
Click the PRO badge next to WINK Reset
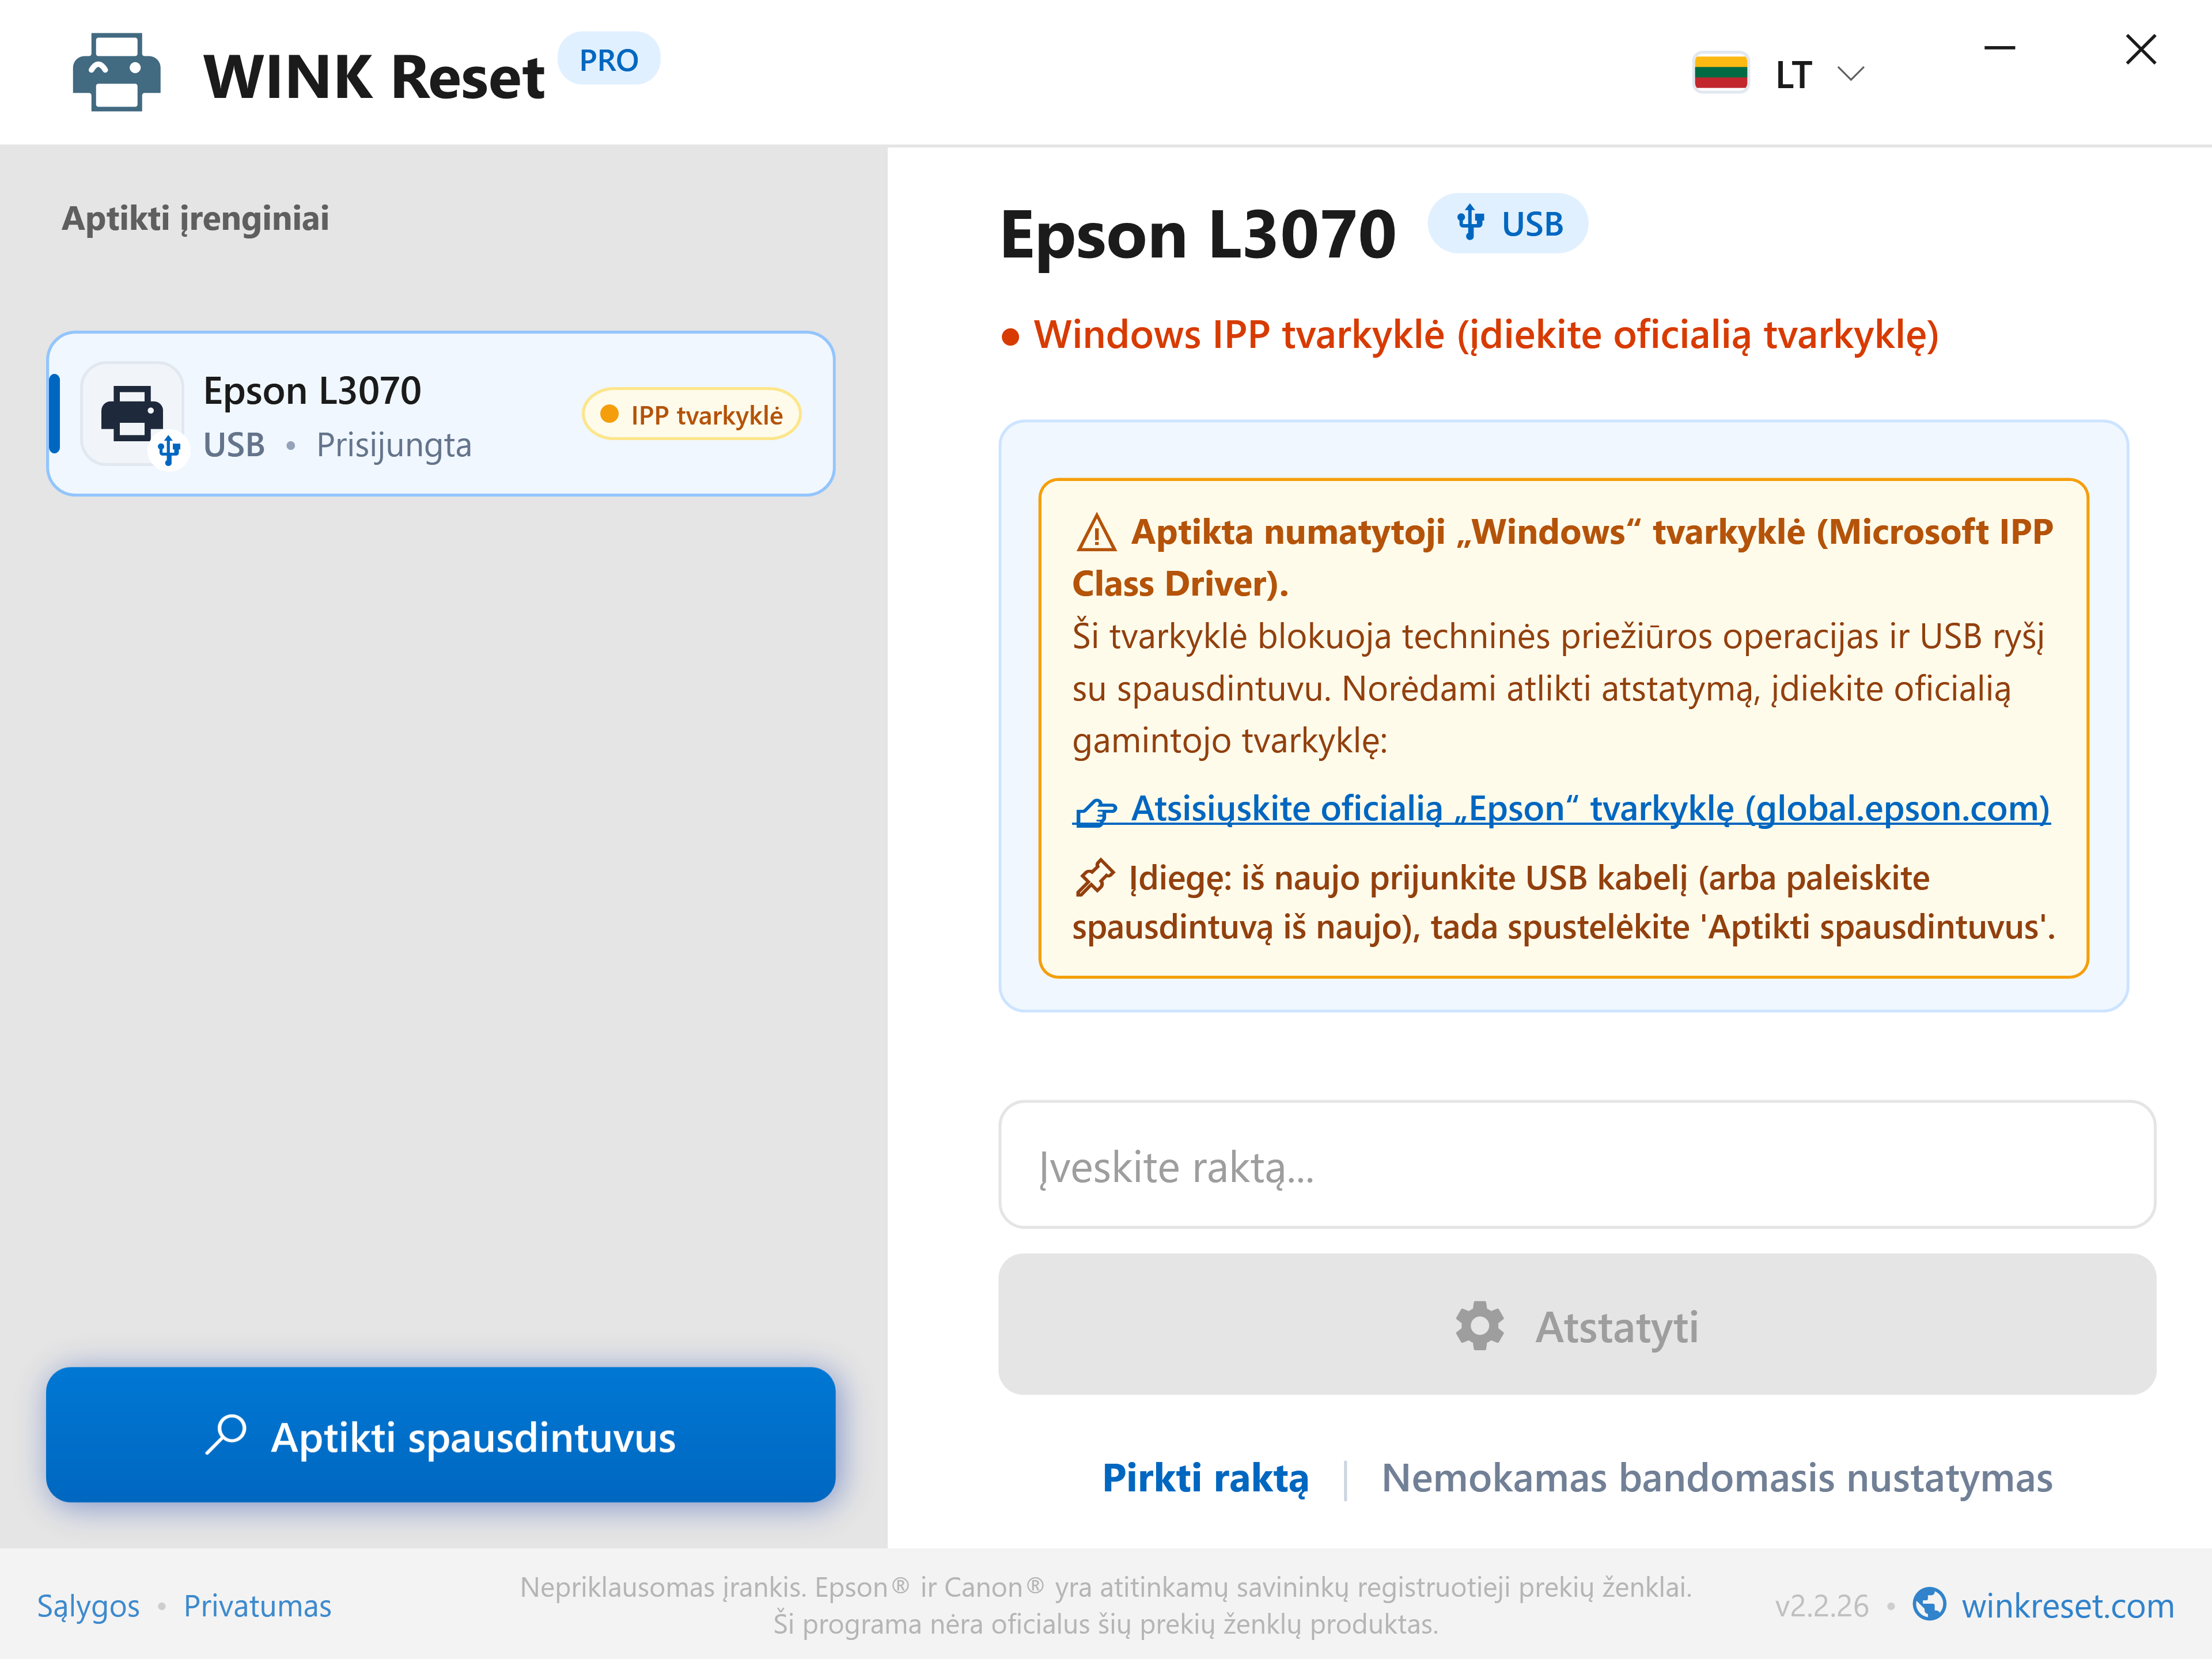click(x=608, y=60)
